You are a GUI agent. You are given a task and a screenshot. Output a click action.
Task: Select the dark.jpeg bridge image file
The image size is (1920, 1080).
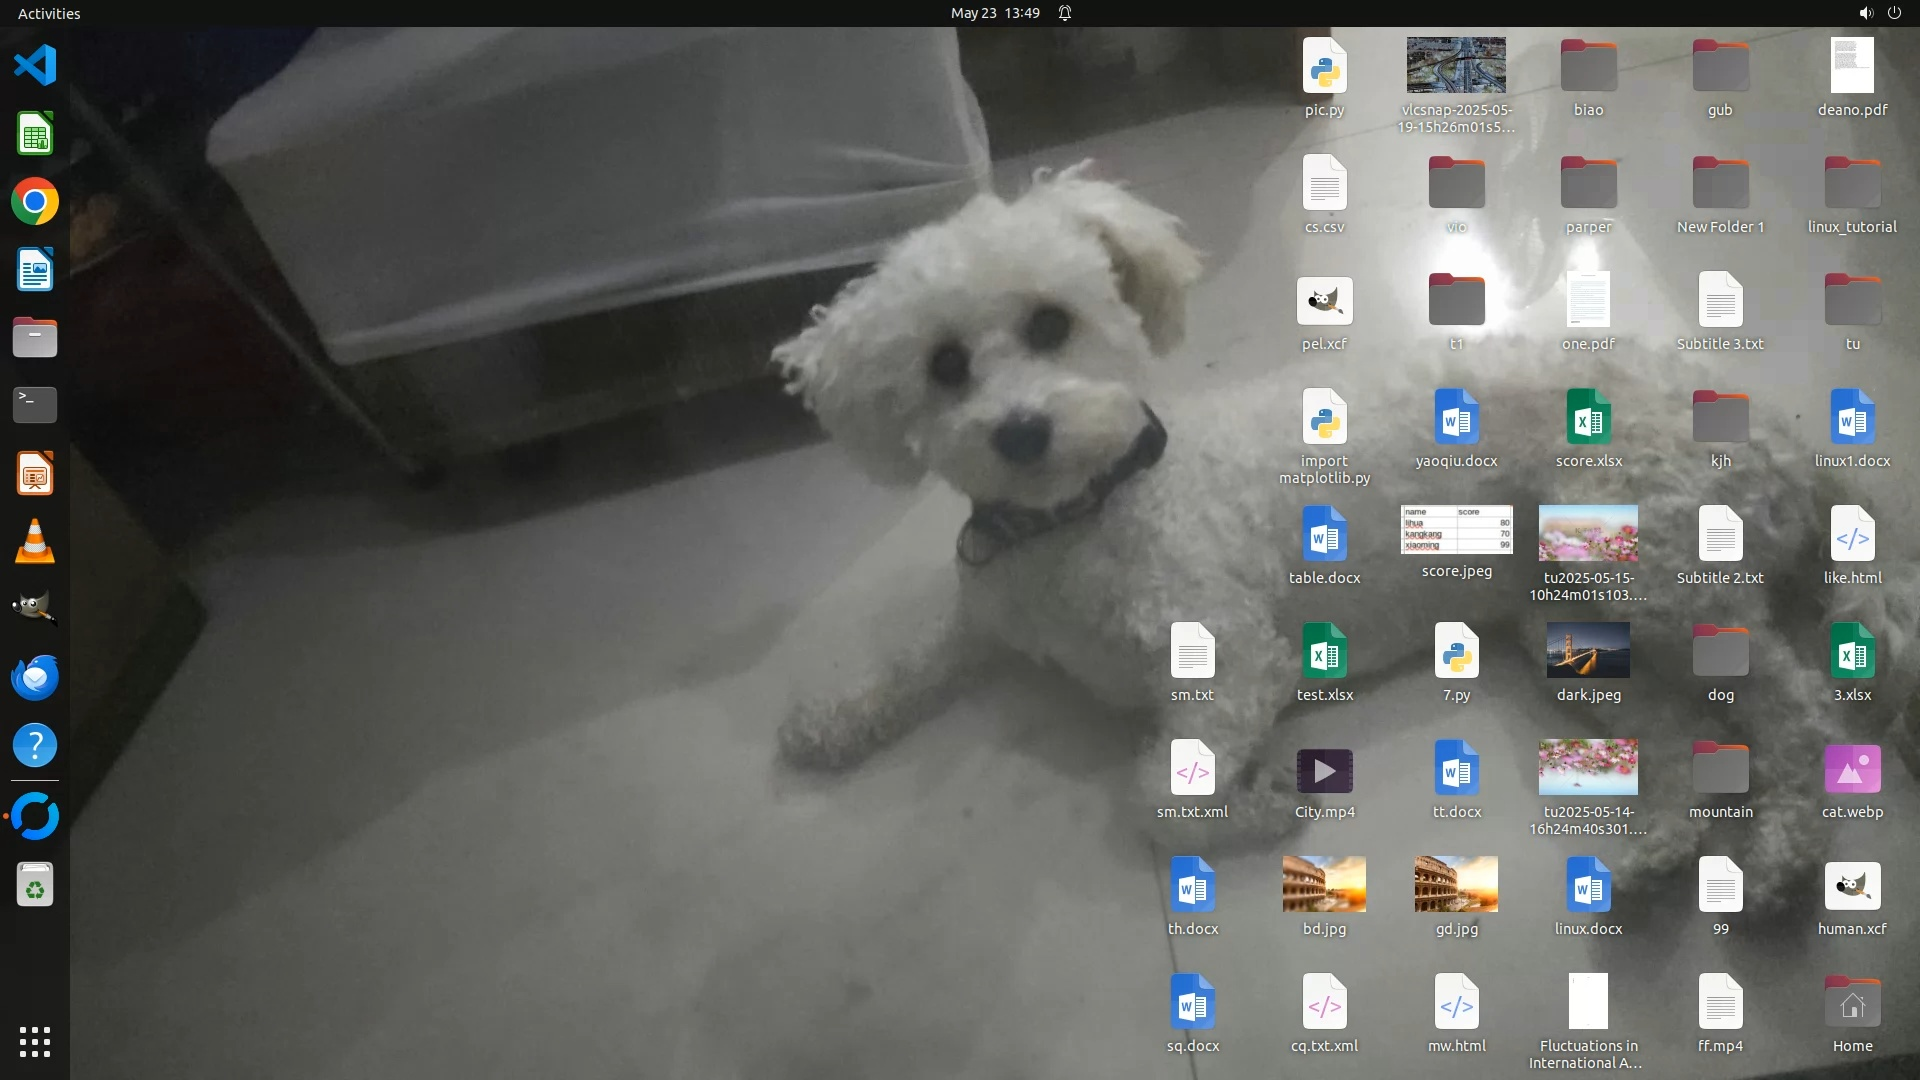pyautogui.click(x=1588, y=651)
